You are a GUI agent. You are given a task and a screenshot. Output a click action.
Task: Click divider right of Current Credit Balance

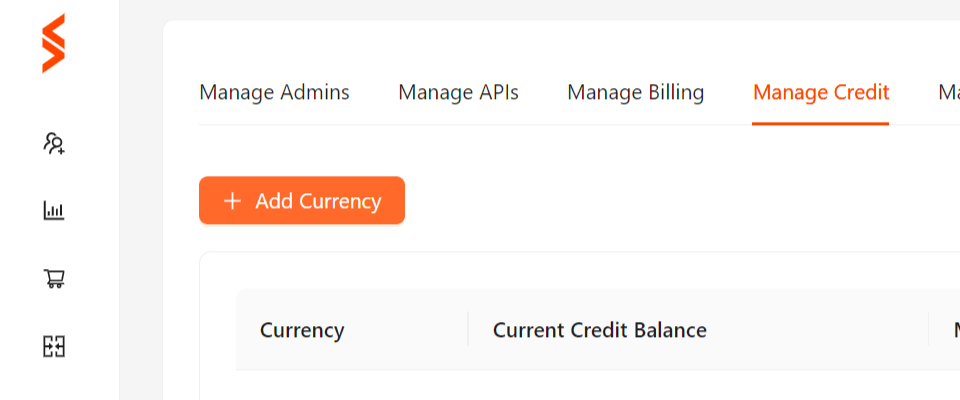[929, 329]
